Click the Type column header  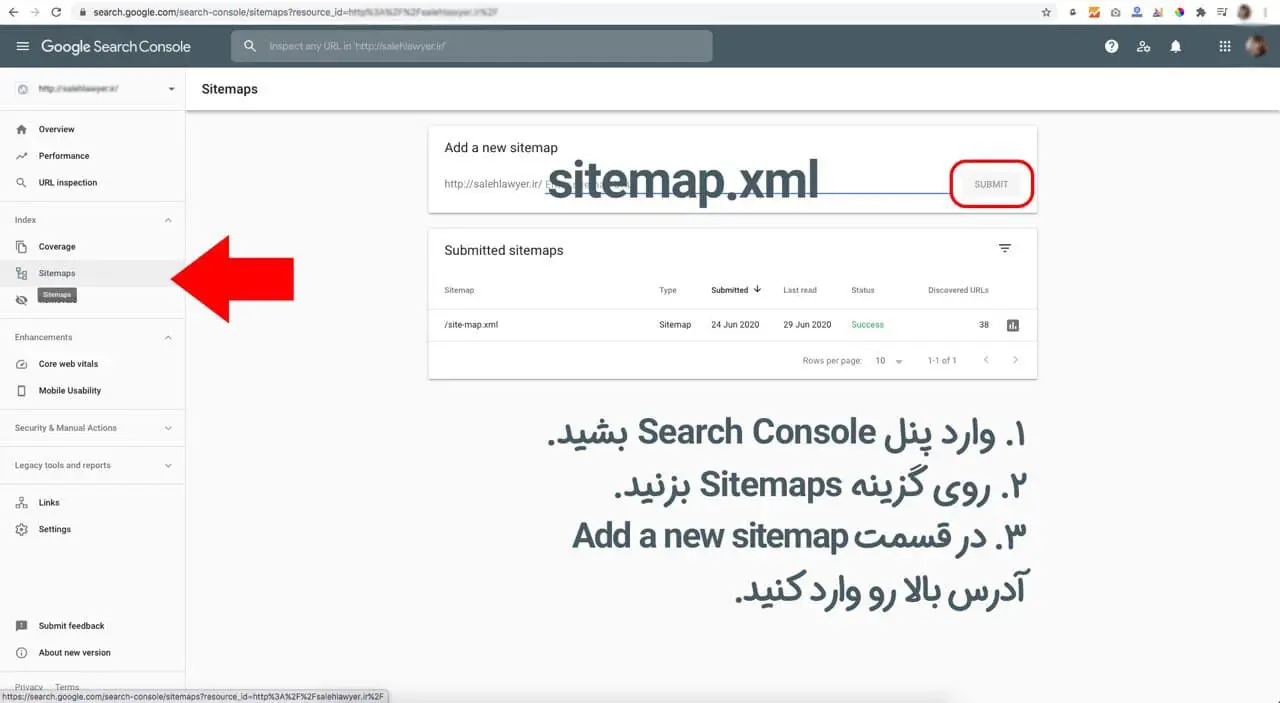tap(668, 290)
